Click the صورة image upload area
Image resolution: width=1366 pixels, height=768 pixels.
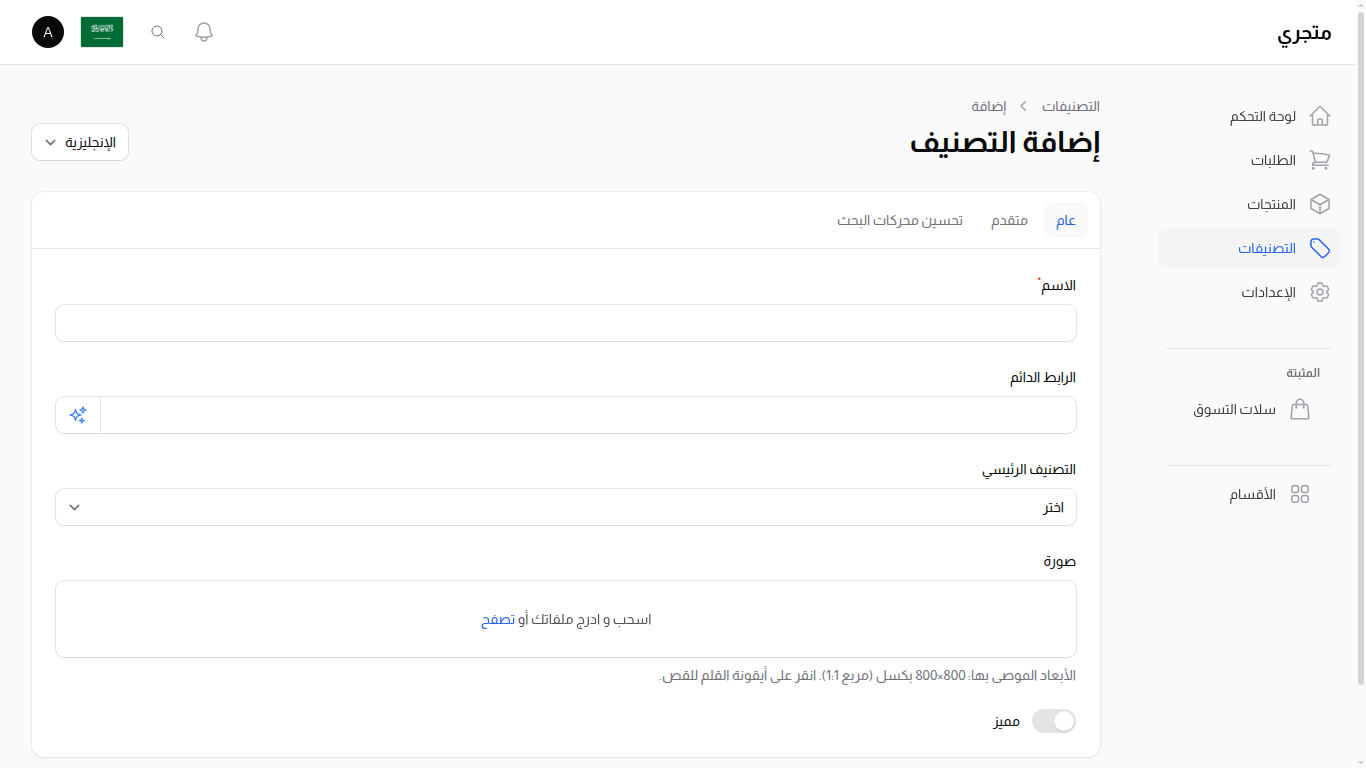pos(565,619)
